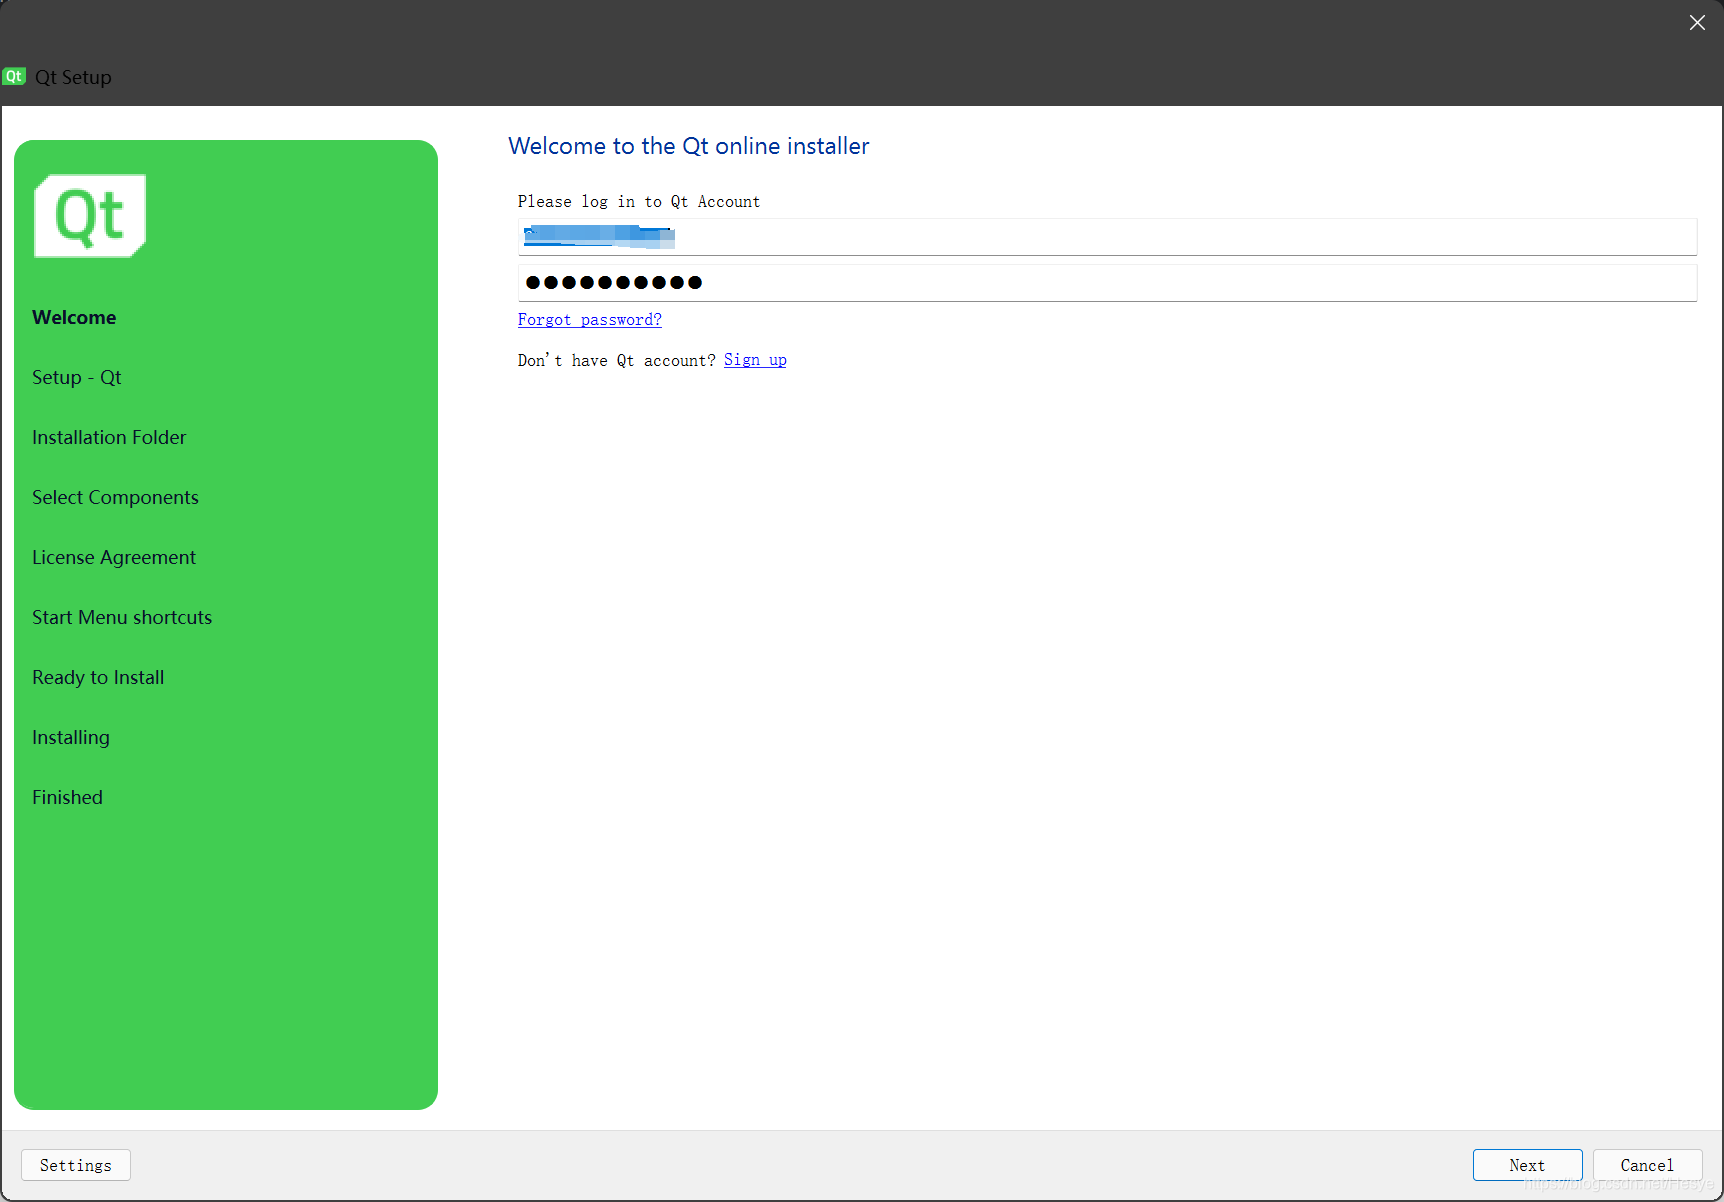Select the License Agreement step
This screenshot has height=1202, width=1724.
click(x=114, y=557)
